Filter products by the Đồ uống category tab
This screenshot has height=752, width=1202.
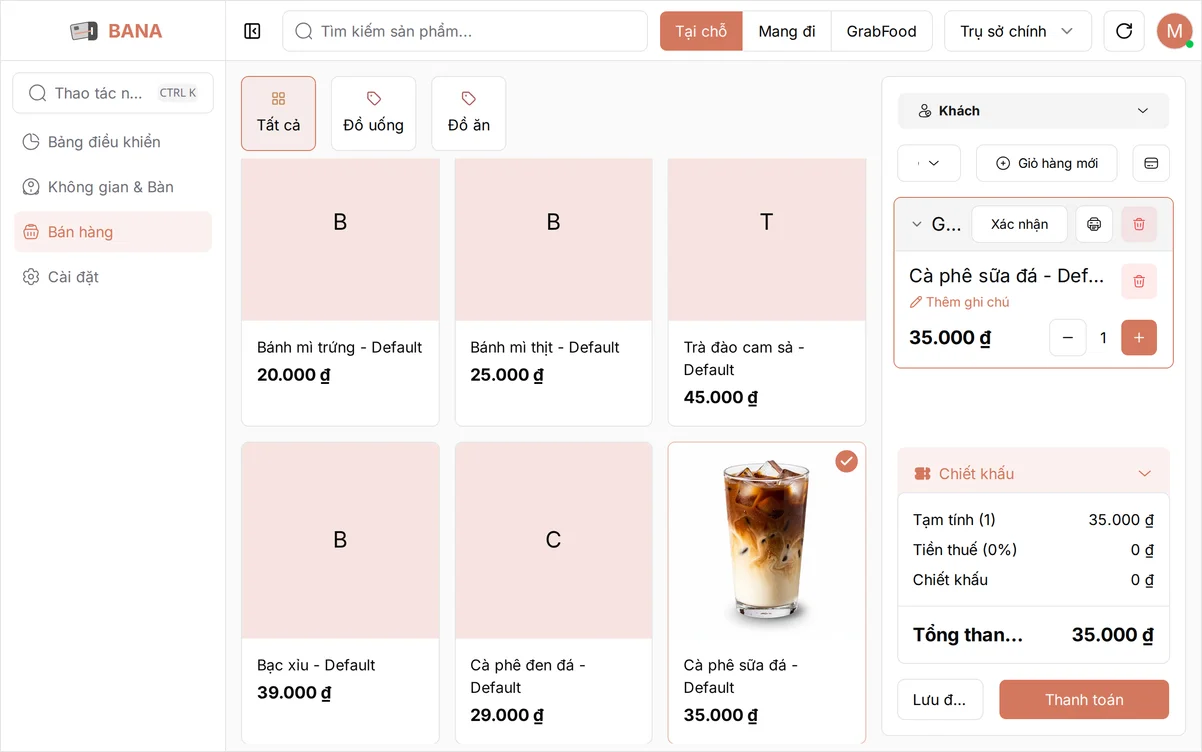373,113
